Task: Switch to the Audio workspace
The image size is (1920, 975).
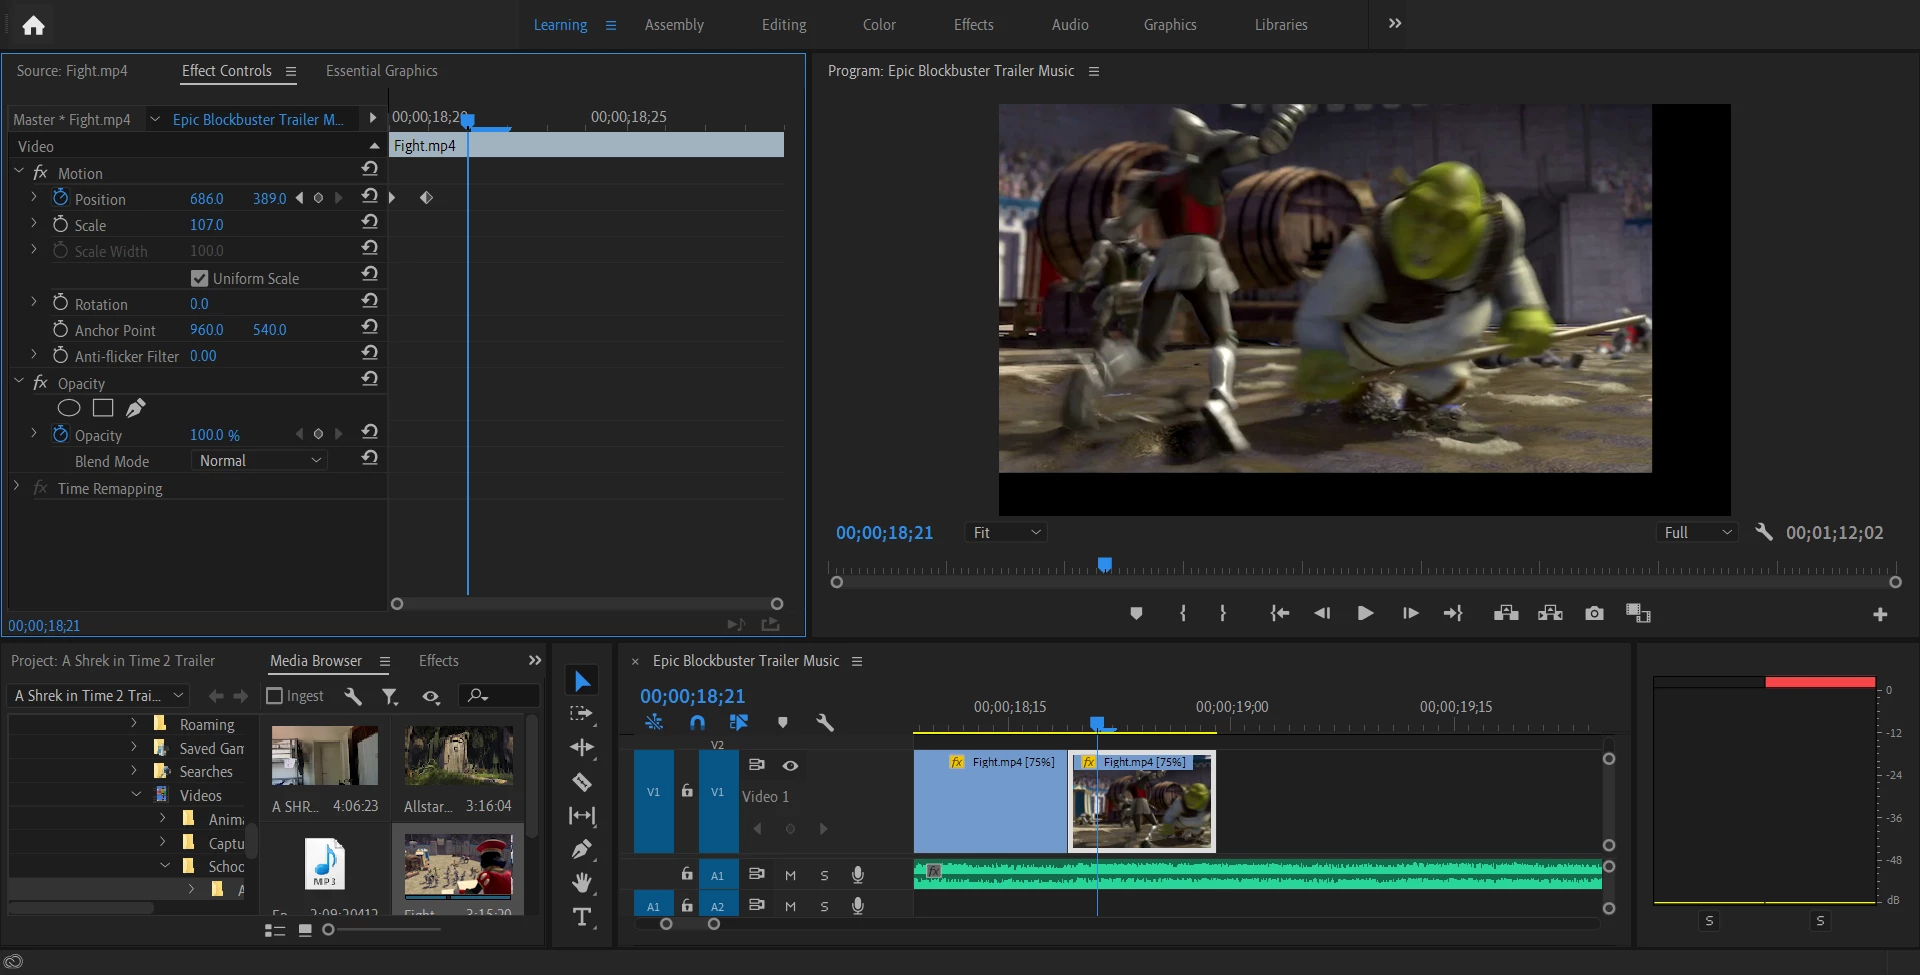Action: [1070, 25]
